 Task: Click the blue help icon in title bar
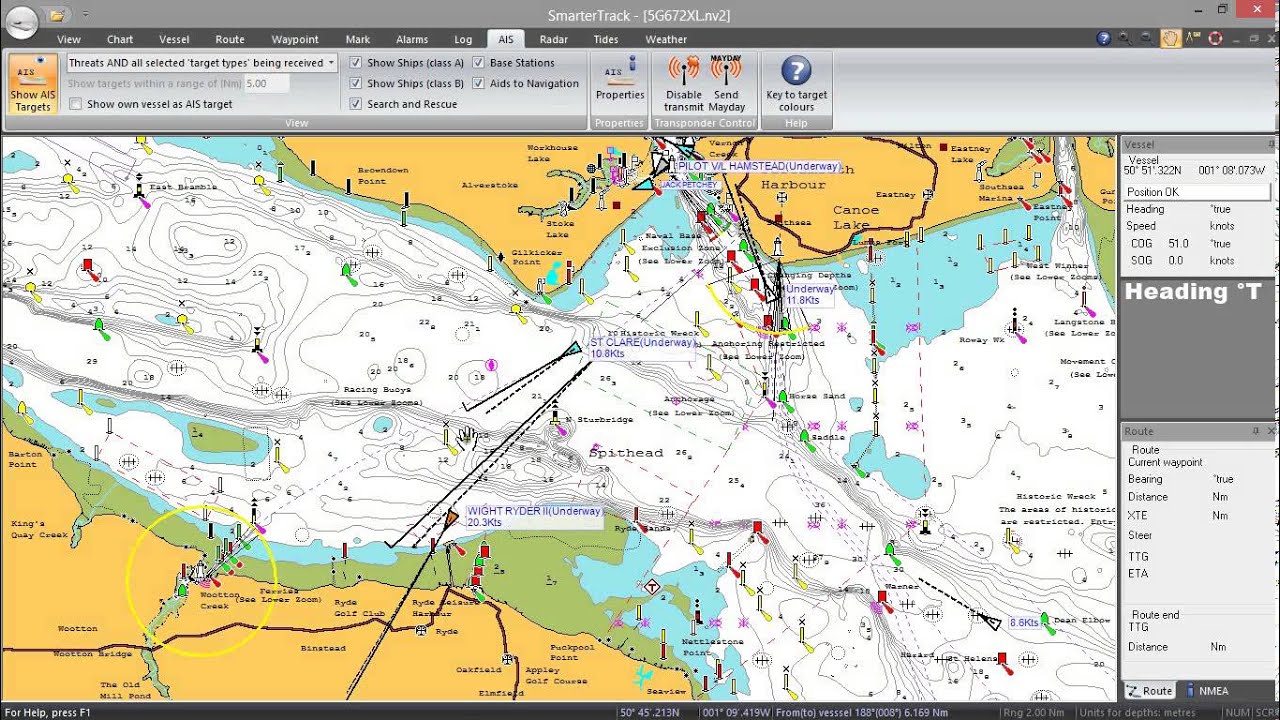(x=1104, y=39)
